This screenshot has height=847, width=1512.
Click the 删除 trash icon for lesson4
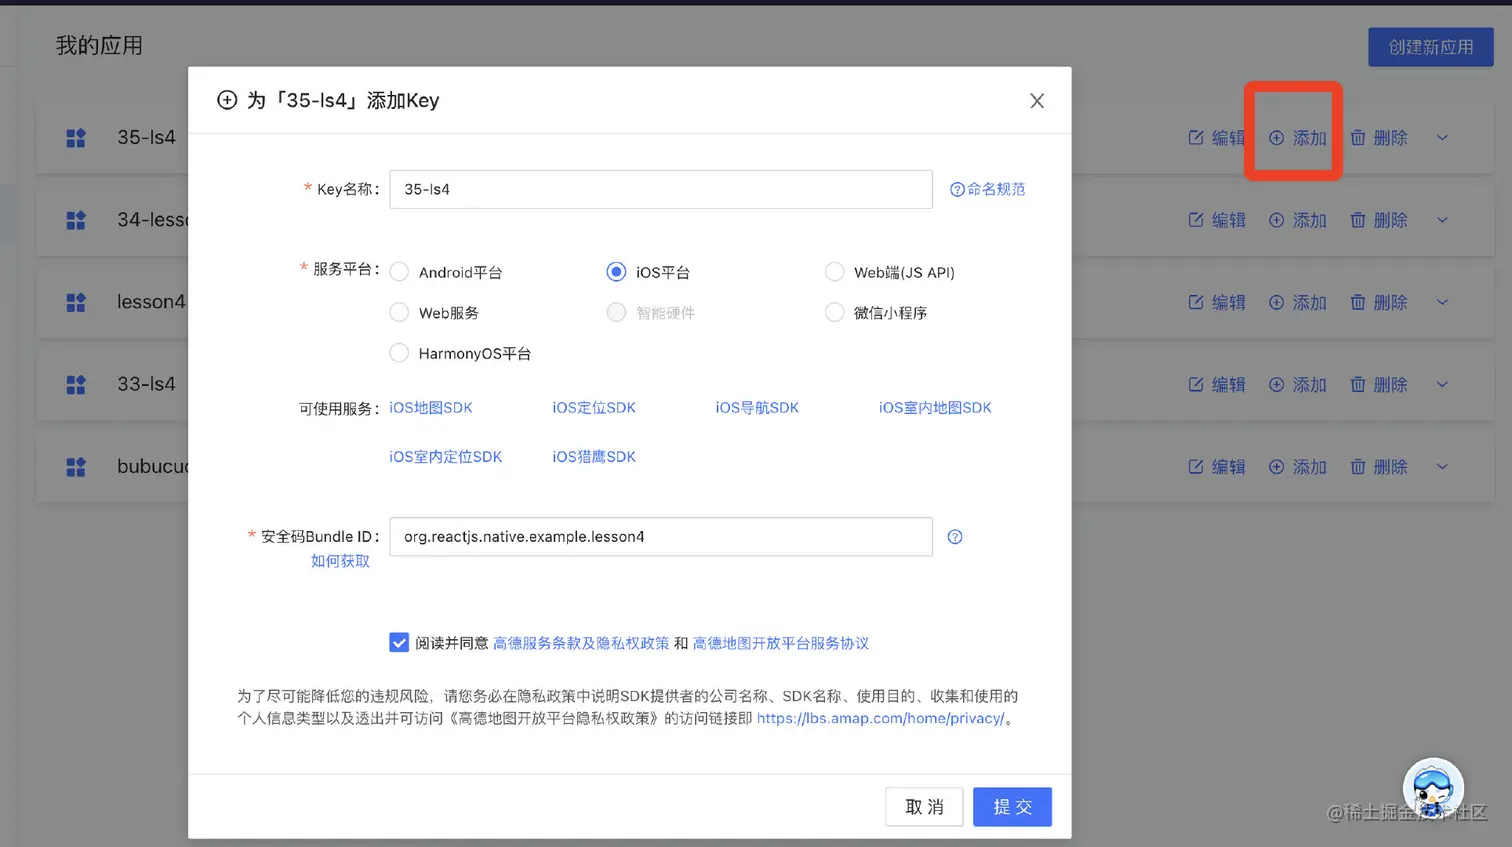[x=1358, y=302]
